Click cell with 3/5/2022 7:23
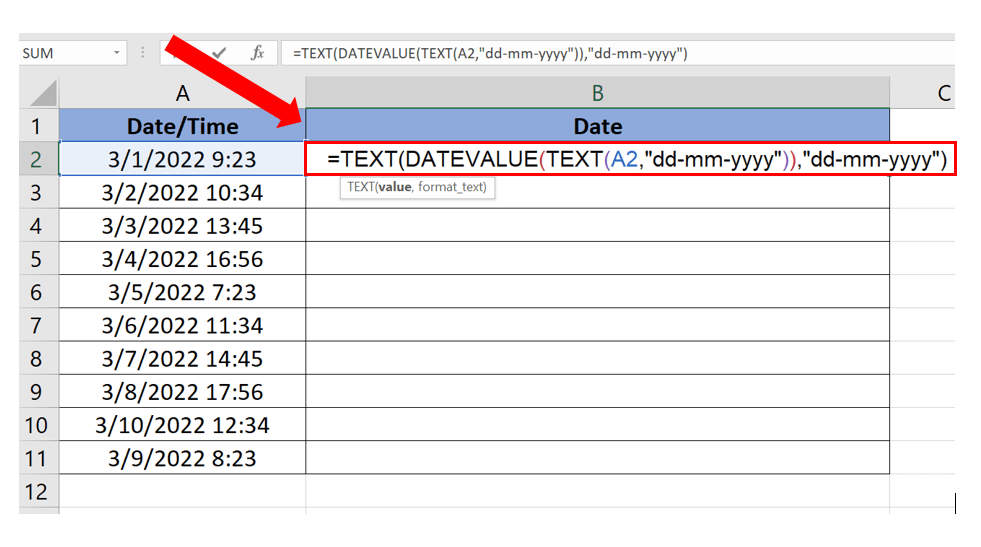Image resolution: width=981 pixels, height=547 pixels. [182, 292]
